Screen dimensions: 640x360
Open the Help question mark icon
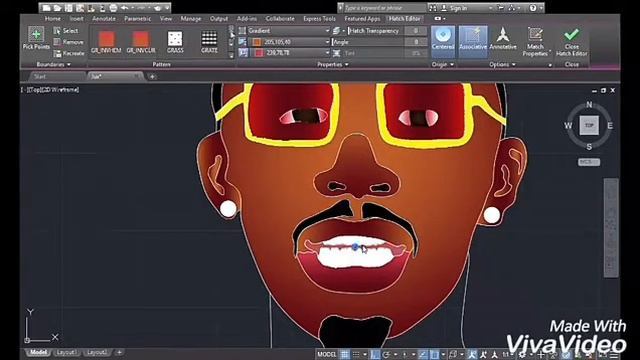click(x=533, y=8)
